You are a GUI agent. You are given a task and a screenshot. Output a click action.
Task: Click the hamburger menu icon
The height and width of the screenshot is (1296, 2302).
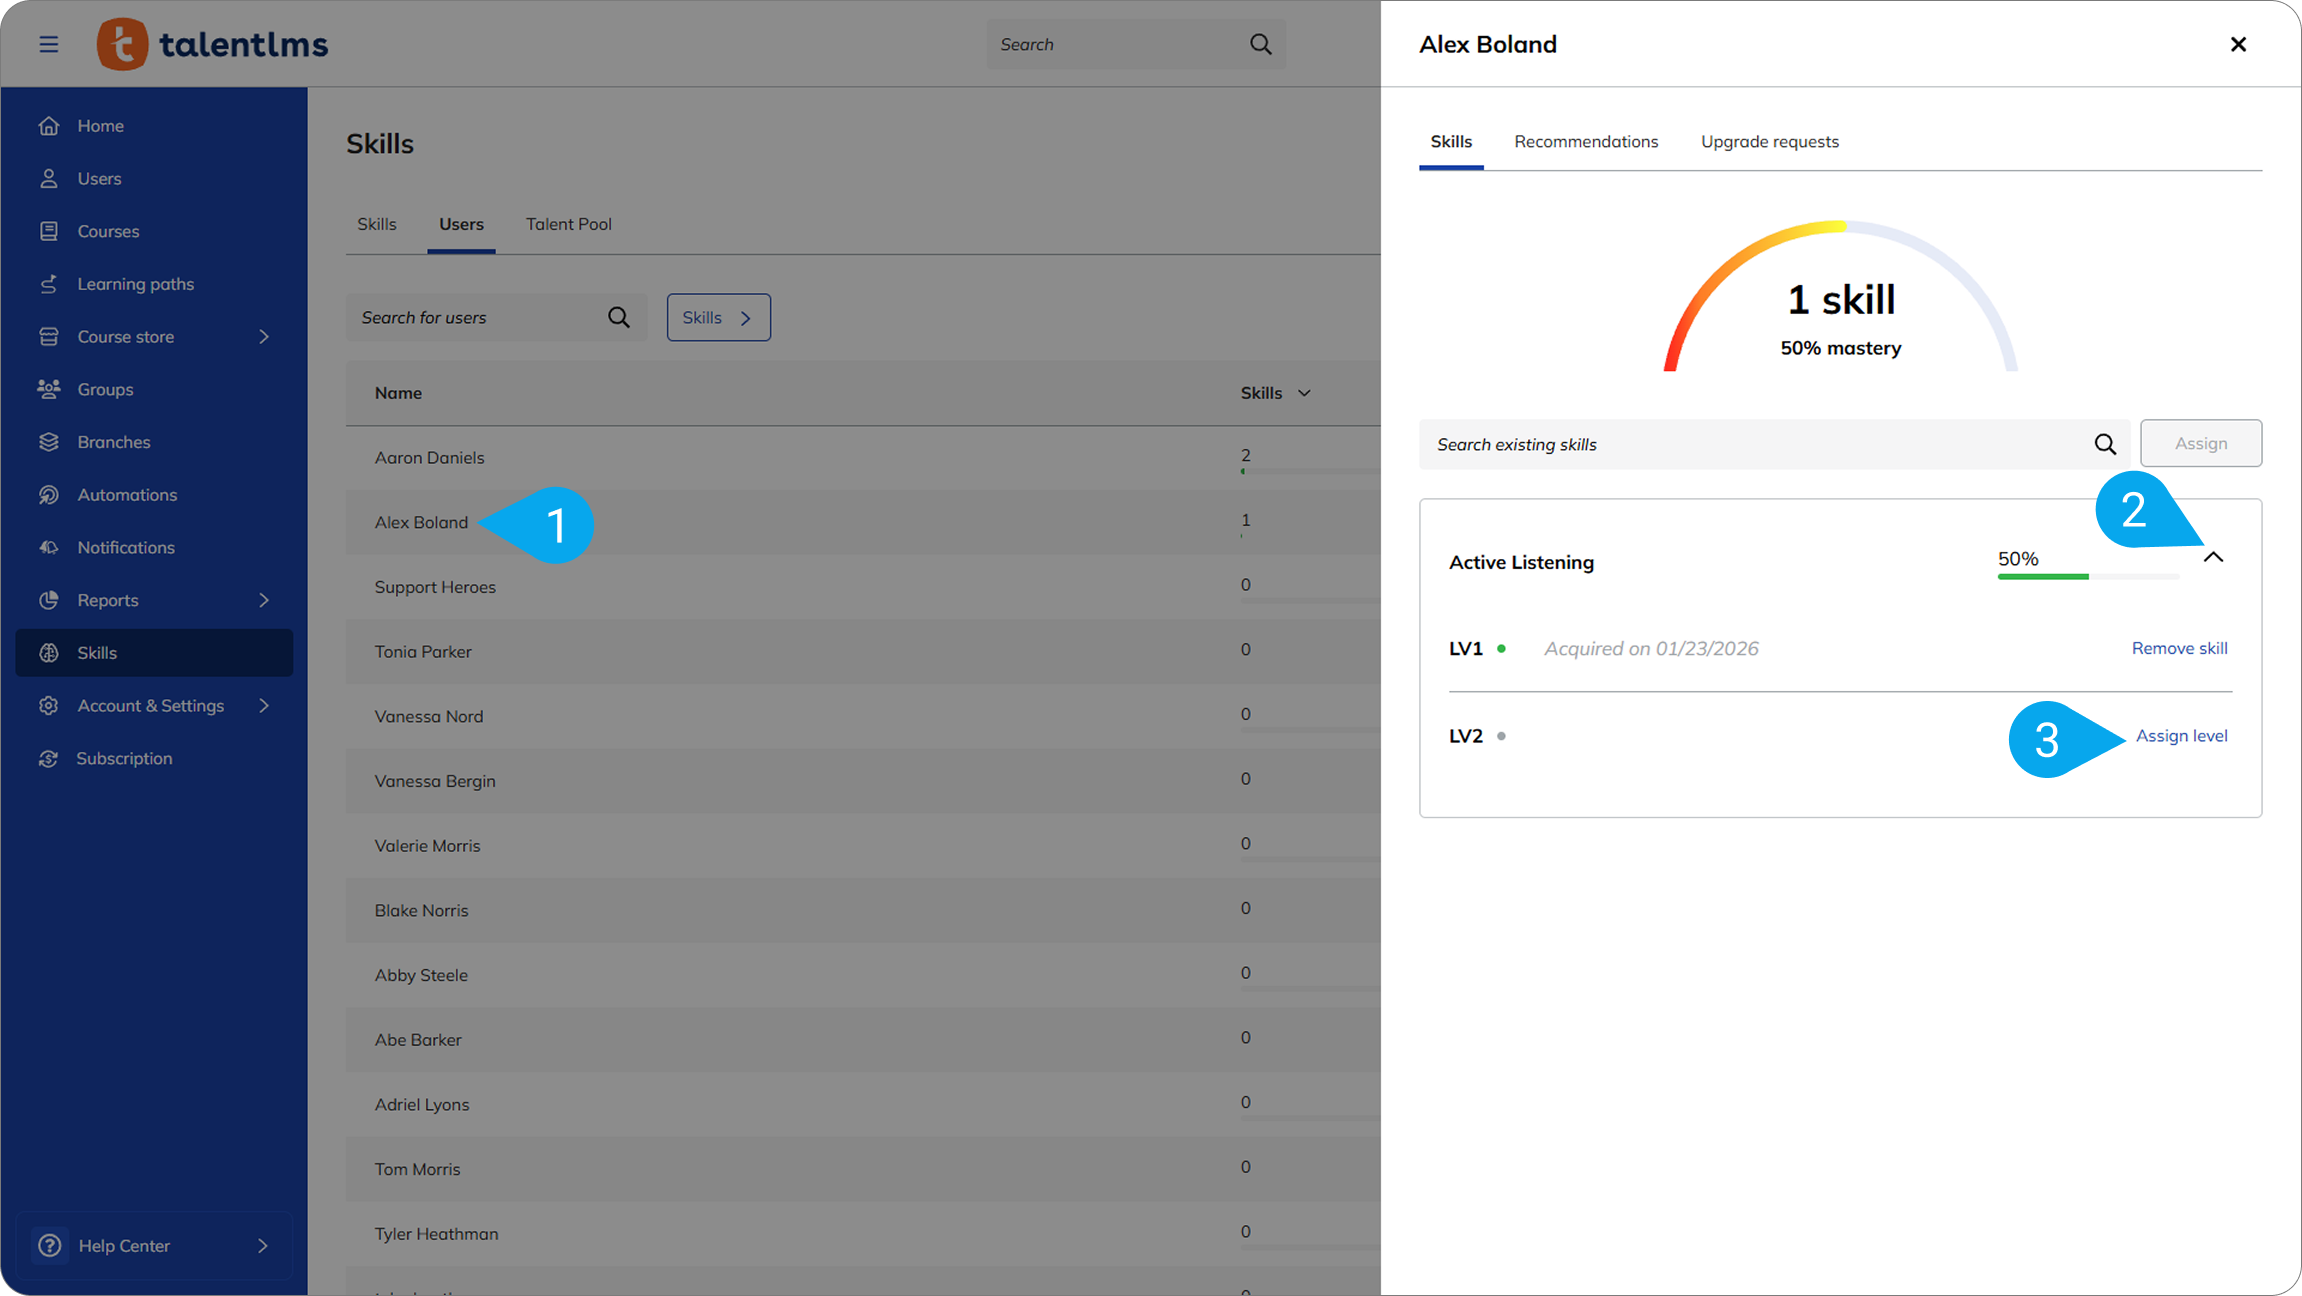tap(48, 44)
